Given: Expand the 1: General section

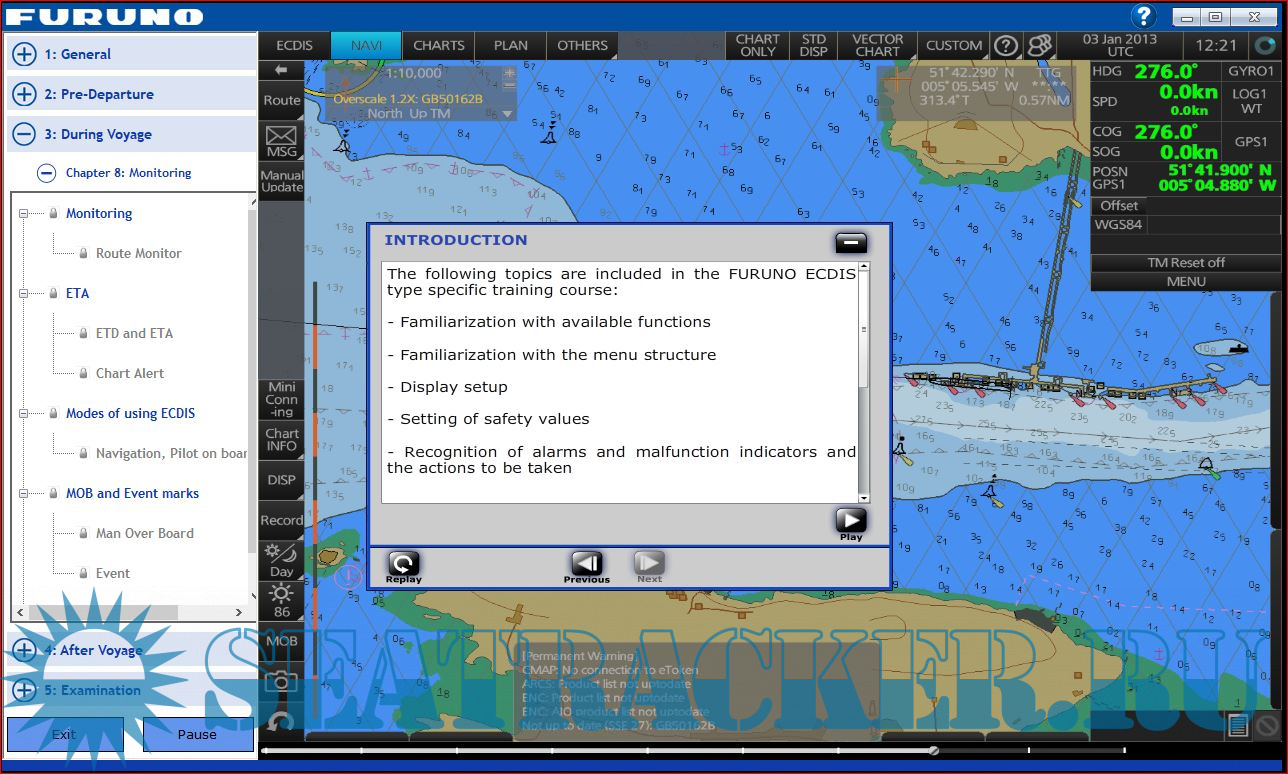Looking at the screenshot, I should (25, 54).
